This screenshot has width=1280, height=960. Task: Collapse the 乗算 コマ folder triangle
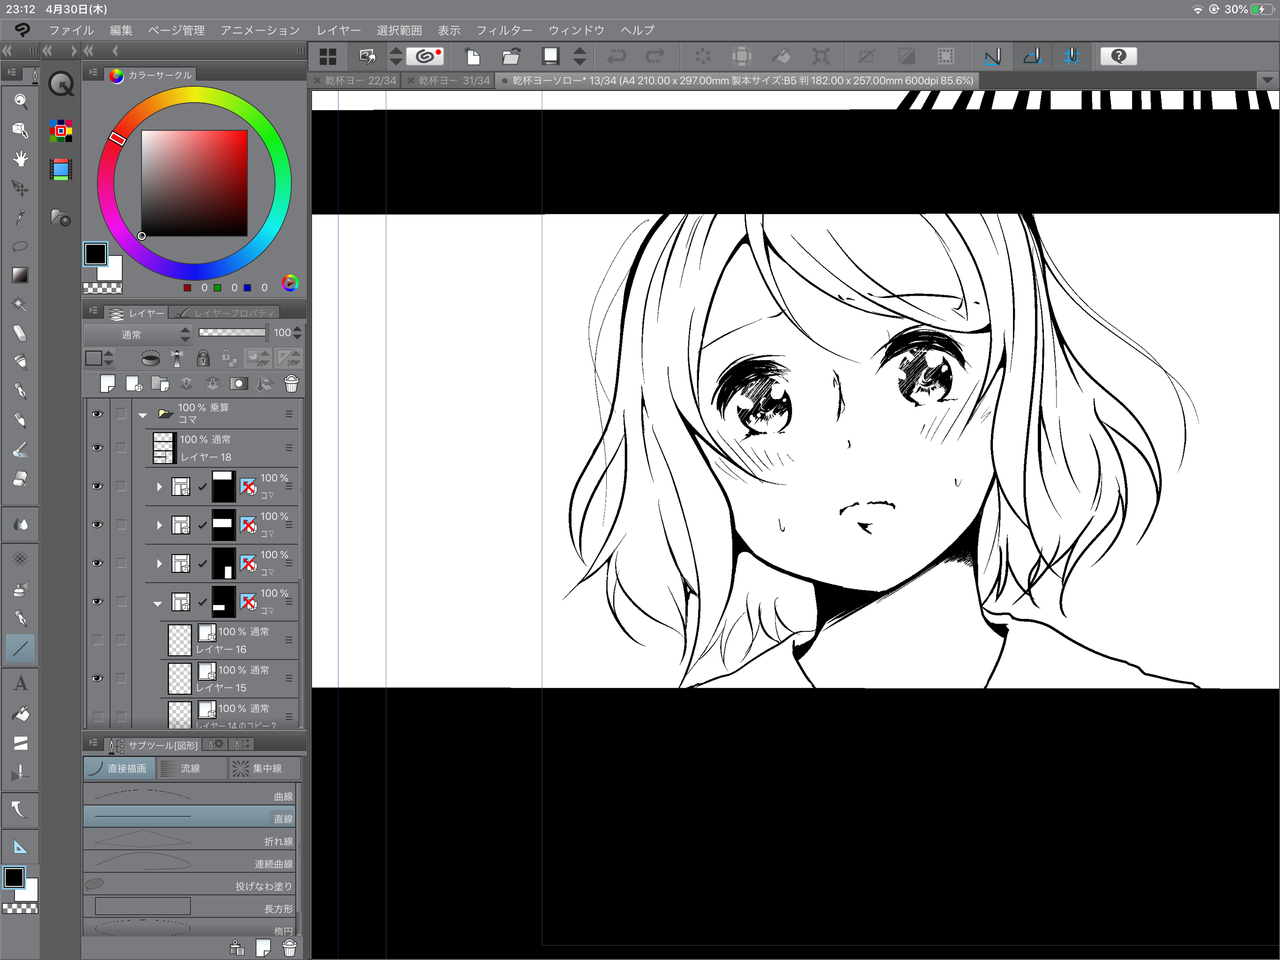pyautogui.click(x=143, y=414)
